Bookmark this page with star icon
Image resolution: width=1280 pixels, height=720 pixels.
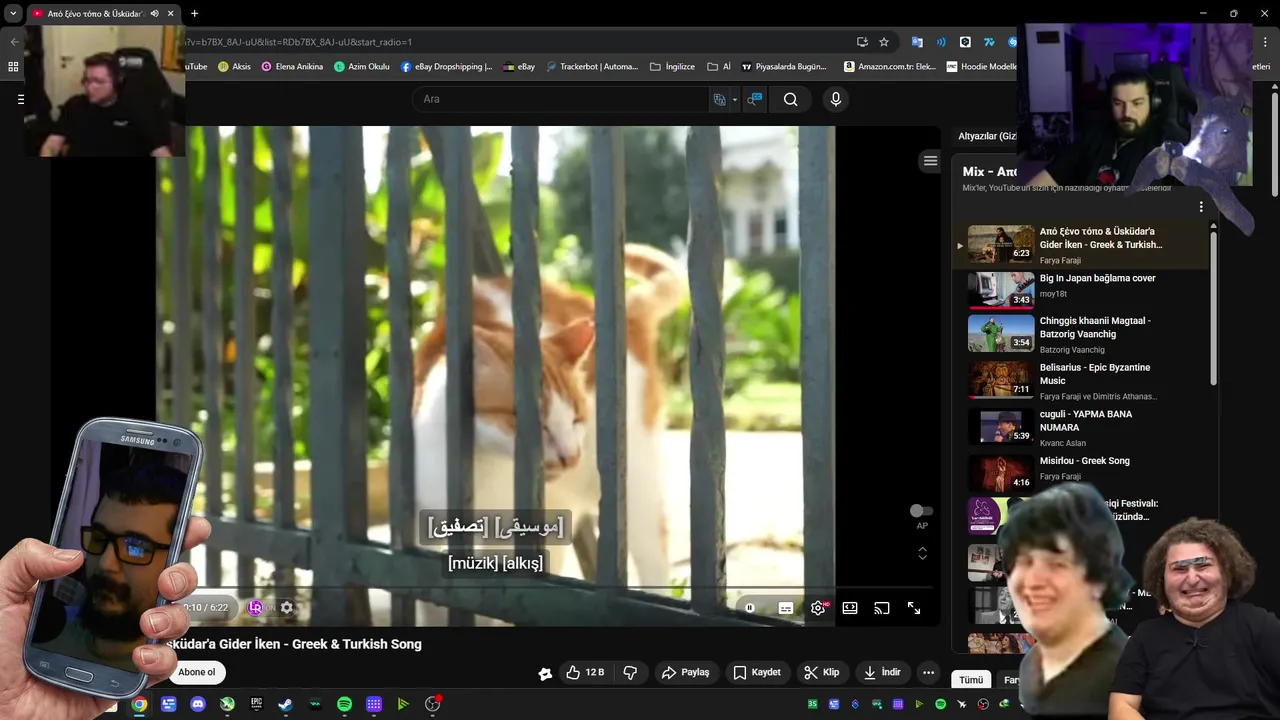[x=884, y=42]
